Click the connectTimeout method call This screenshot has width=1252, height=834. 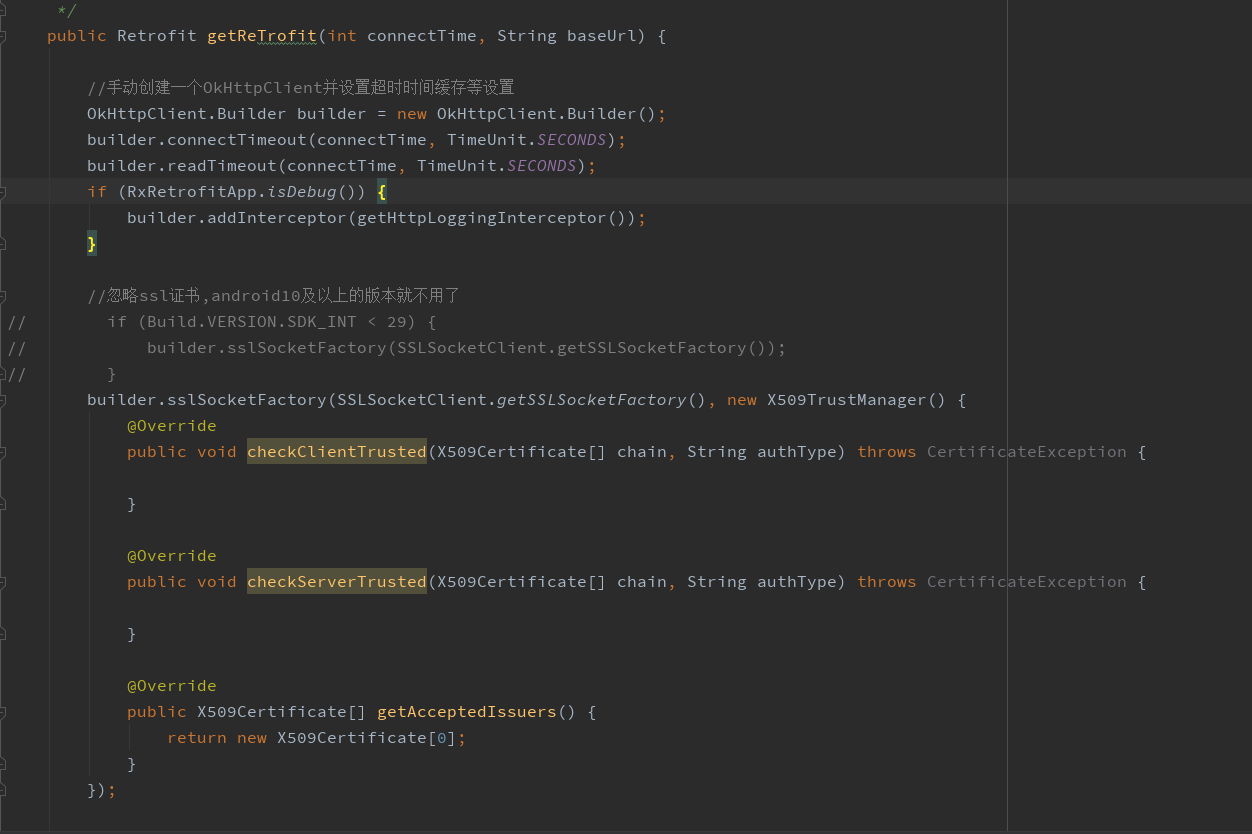pyautogui.click(x=237, y=140)
